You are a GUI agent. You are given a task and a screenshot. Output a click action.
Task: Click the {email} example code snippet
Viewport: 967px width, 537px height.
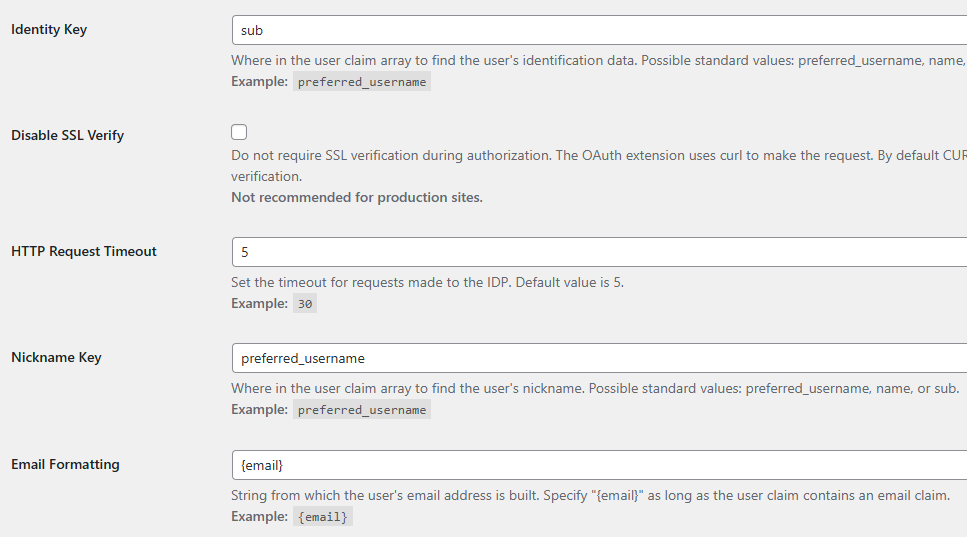pyautogui.click(x=323, y=517)
